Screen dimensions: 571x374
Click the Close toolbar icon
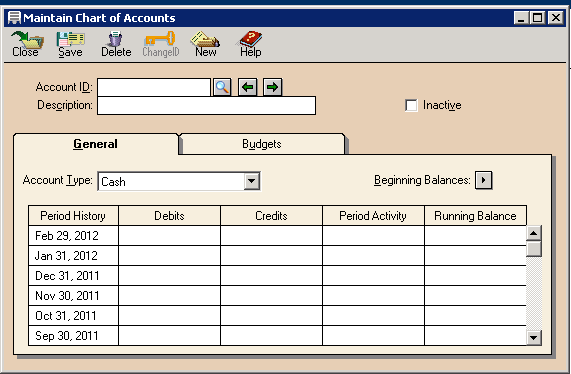pos(26,44)
